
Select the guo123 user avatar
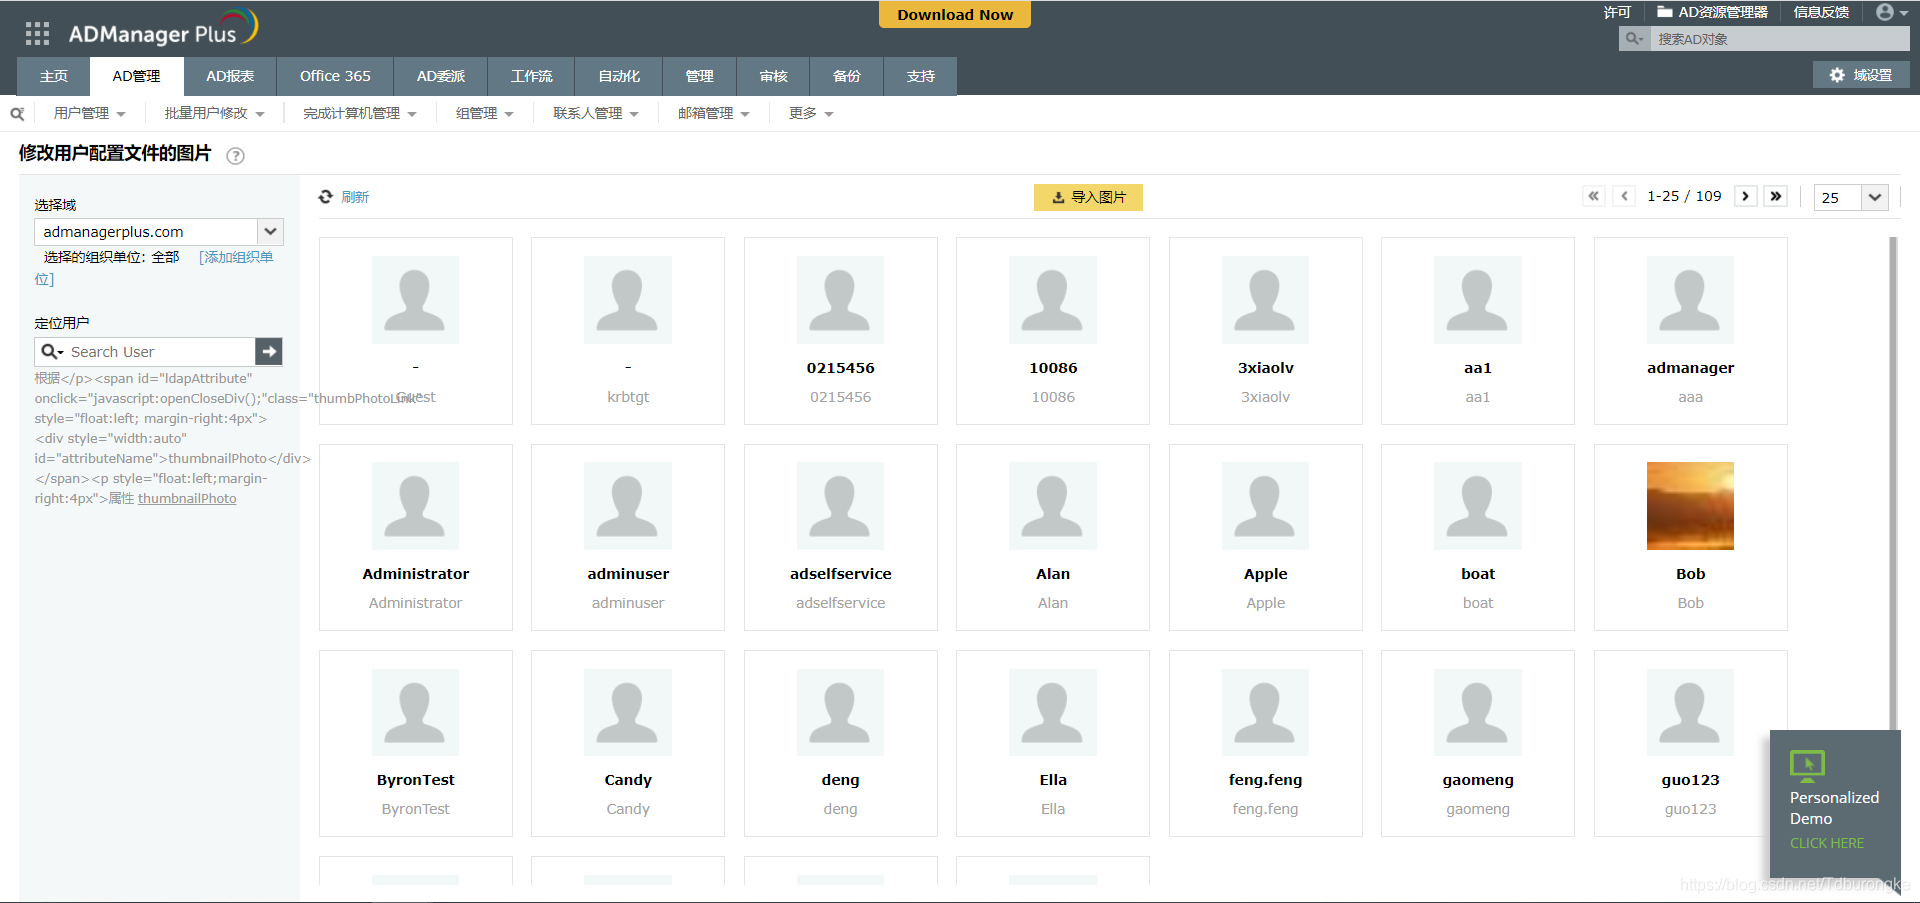tap(1690, 712)
